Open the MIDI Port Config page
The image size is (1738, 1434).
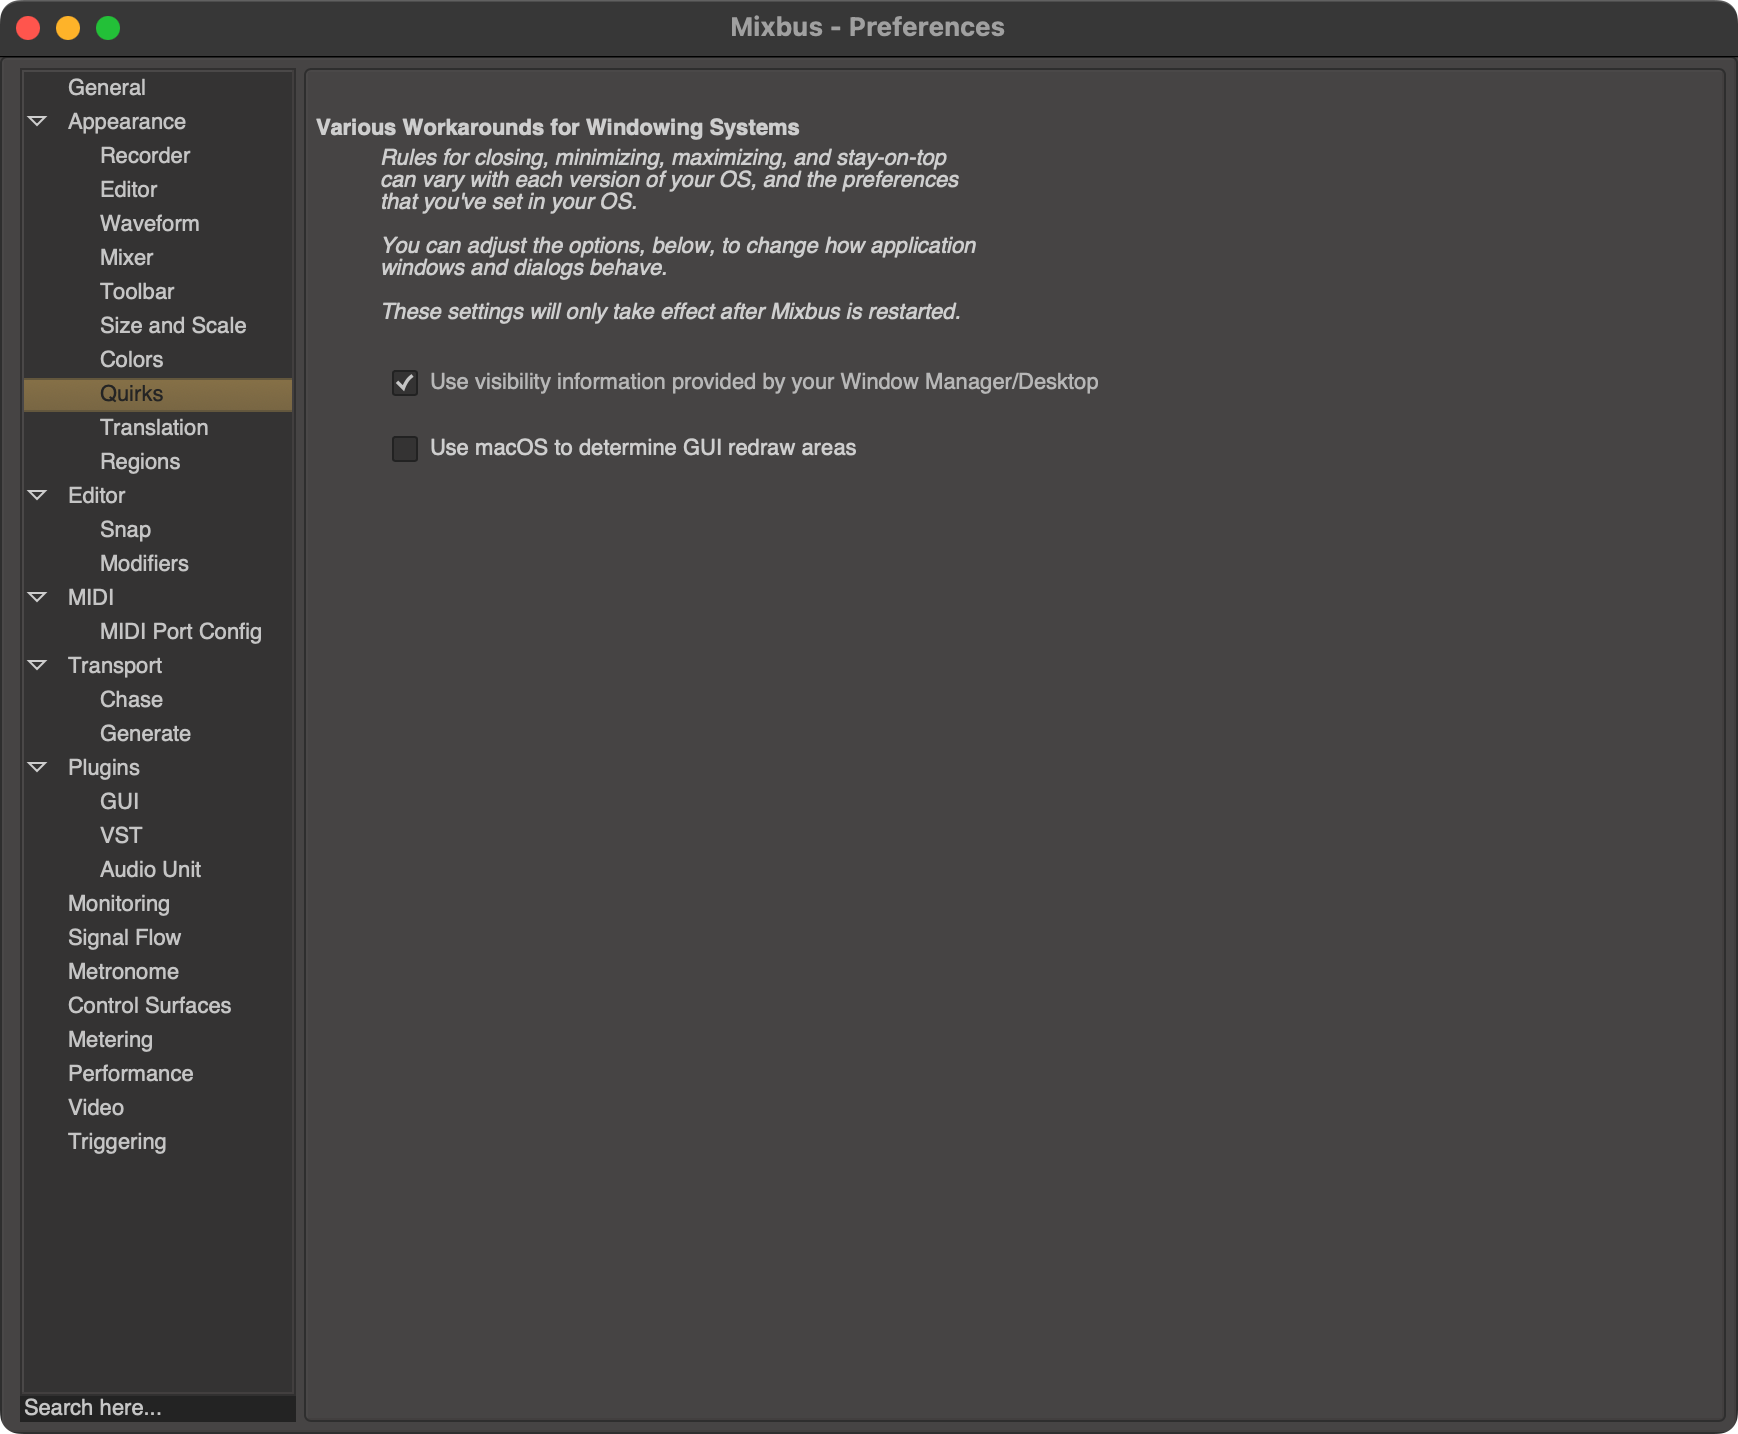pos(180,631)
